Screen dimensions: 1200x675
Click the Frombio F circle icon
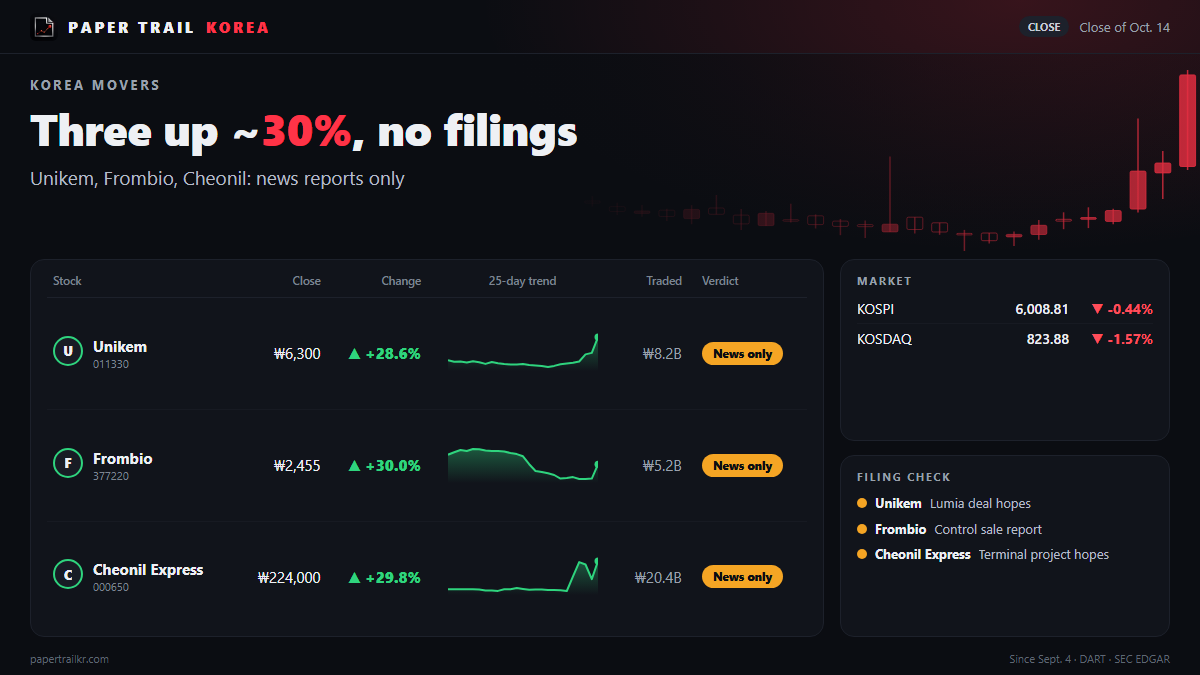pyautogui.click(x=67, y=463)
